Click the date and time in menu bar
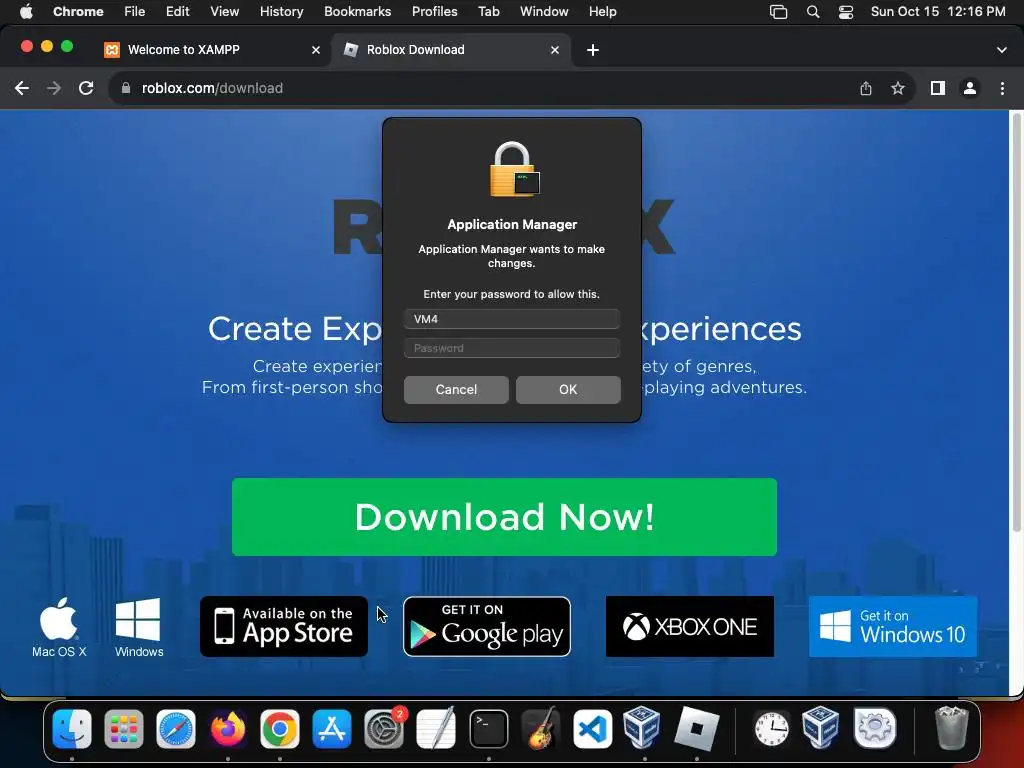Image resolution: width=1024 pixels, height=768 pixels. coord(938,11)
